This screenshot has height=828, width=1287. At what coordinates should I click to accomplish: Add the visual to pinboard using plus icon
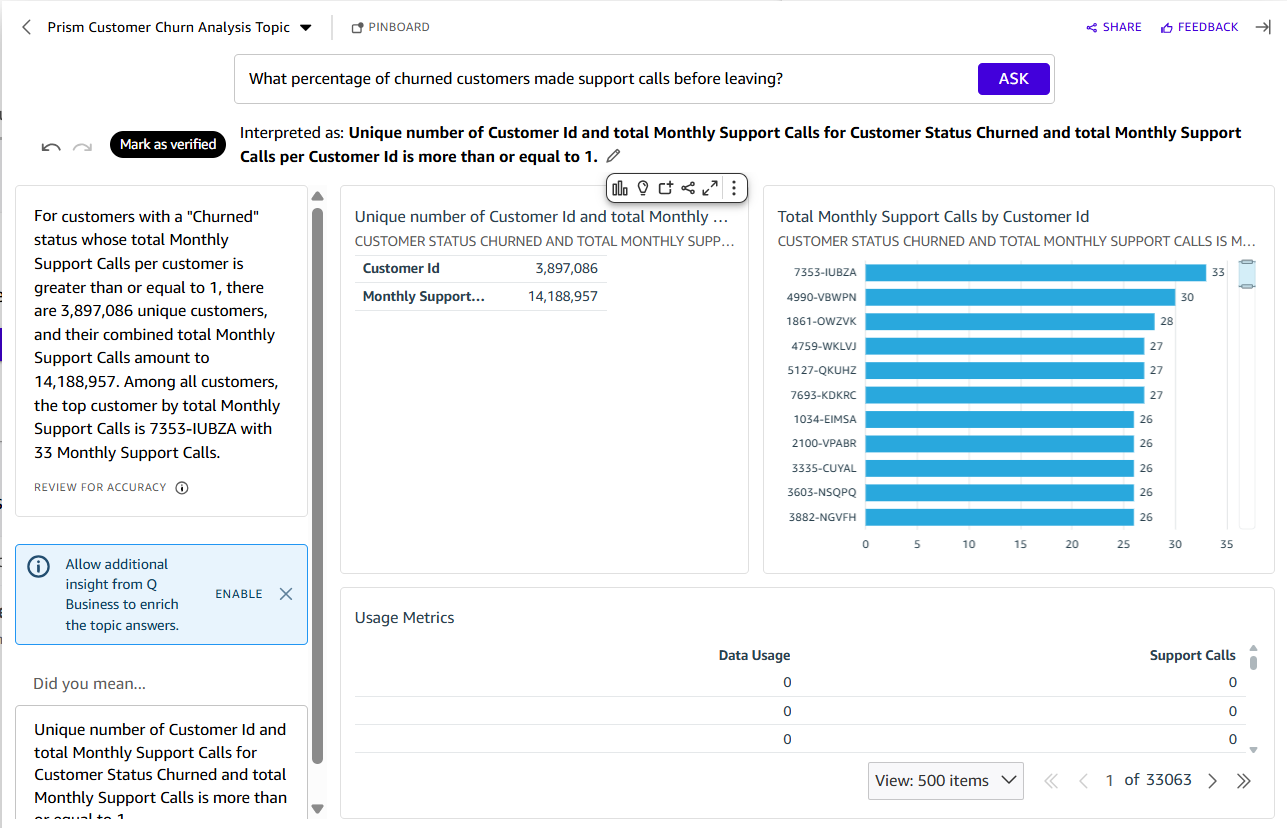pos(666,188)
